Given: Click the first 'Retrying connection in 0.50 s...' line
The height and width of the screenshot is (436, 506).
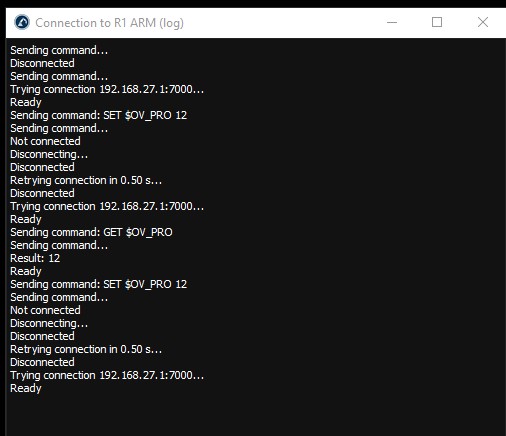Looking at the screenshot, I should point(86,180).
